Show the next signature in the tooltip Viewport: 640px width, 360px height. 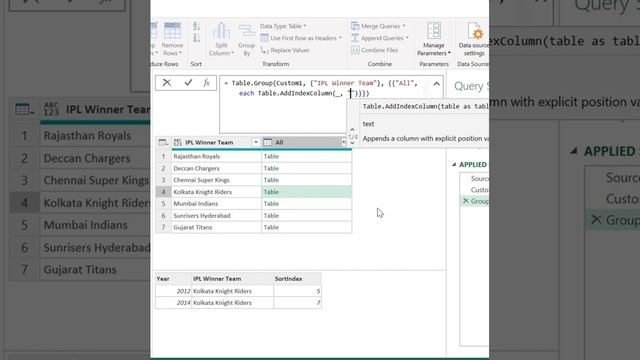(x=352, y=143)
